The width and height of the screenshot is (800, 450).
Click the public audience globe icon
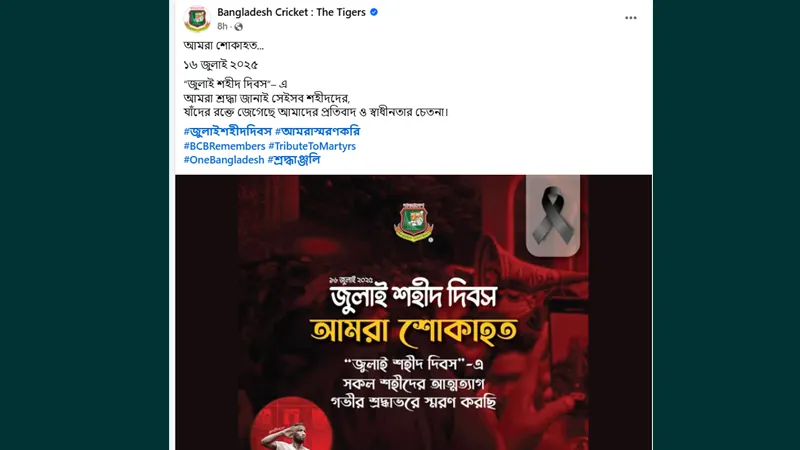click(x=238, y=27)
